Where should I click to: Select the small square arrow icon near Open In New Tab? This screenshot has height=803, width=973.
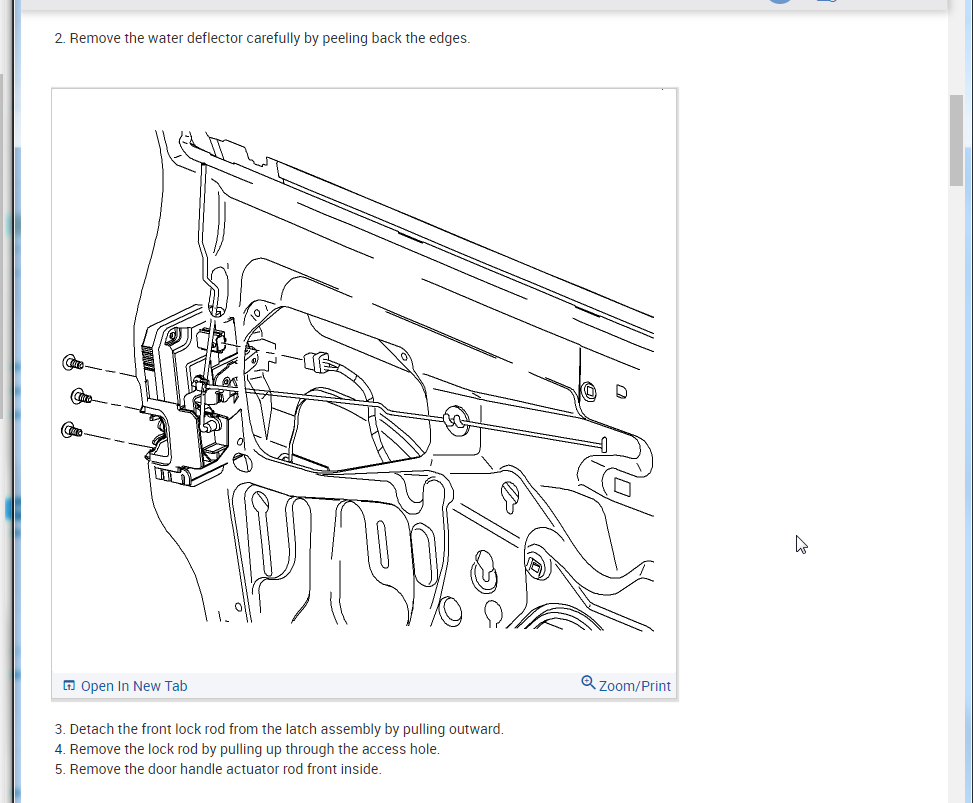pyautogui.click(x=69, y=685)
